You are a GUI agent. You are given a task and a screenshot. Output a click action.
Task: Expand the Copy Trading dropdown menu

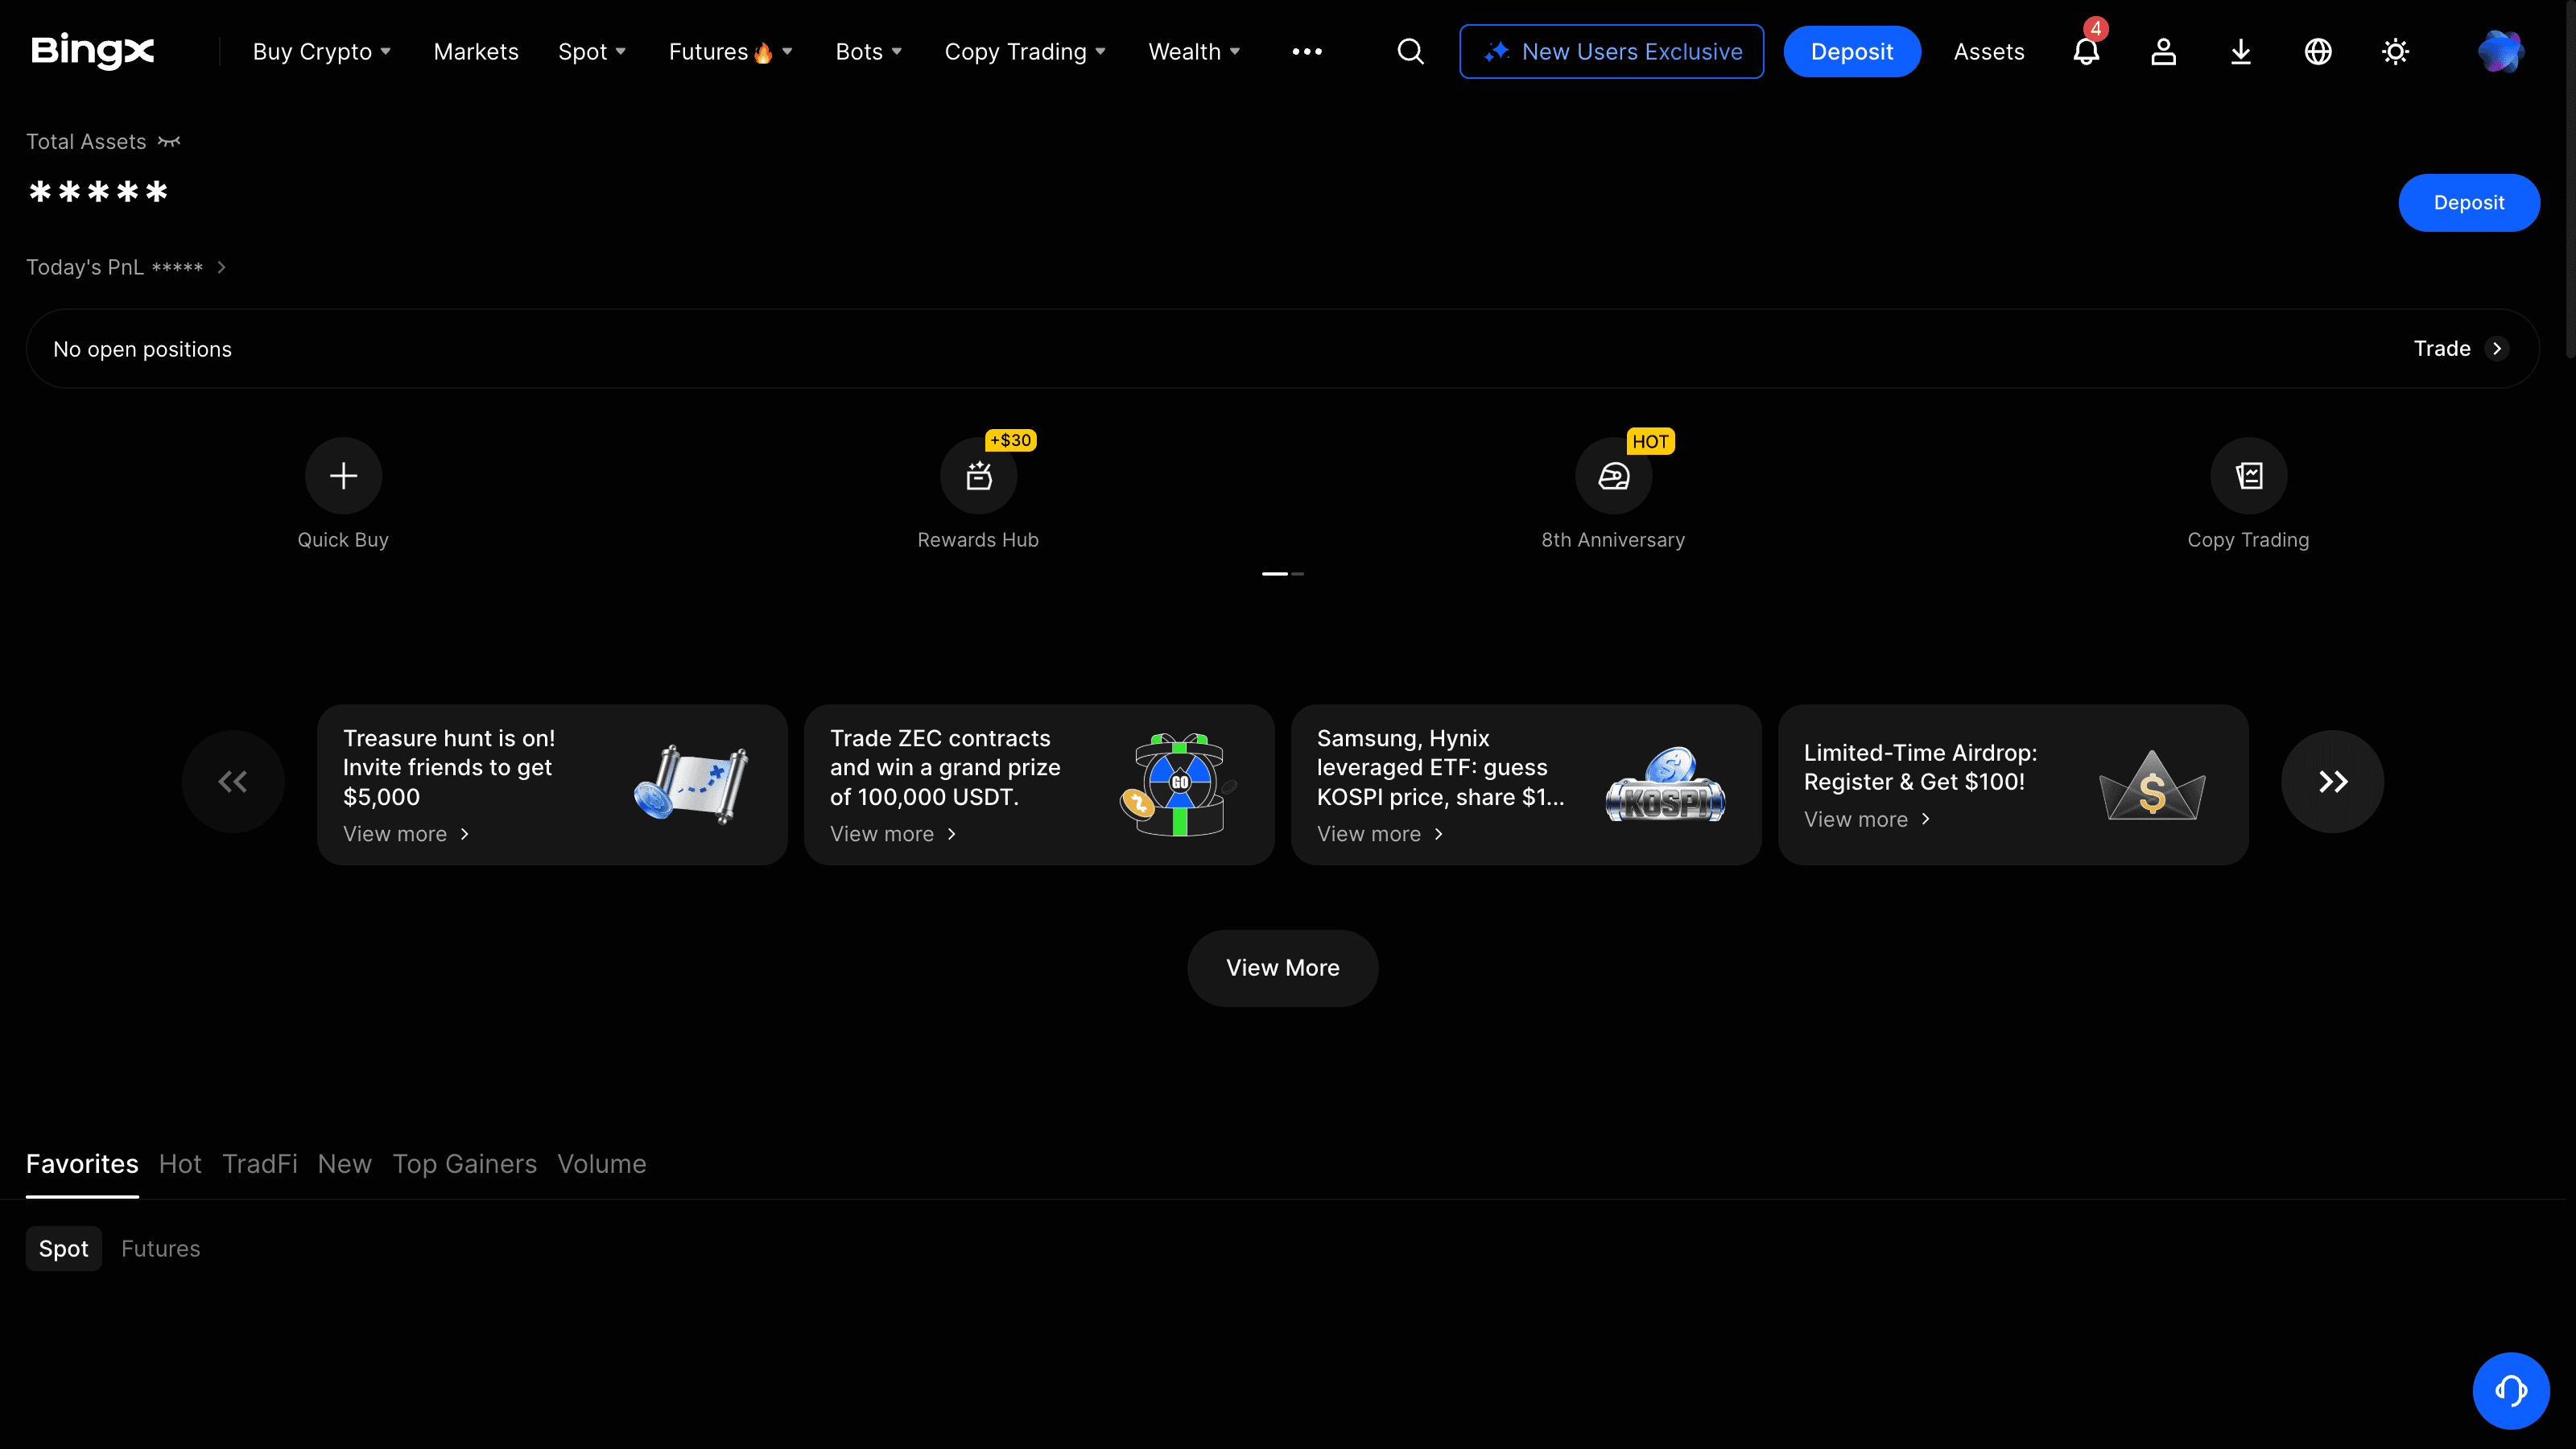(1025, 51)
